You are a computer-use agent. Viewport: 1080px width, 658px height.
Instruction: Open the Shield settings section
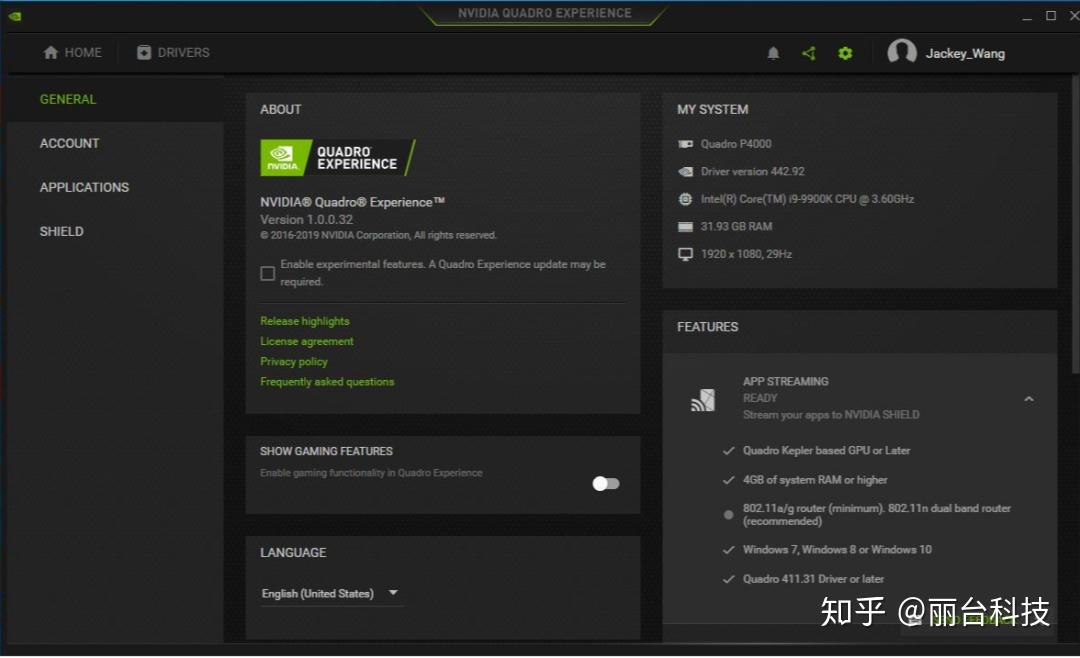coord(61,232)
